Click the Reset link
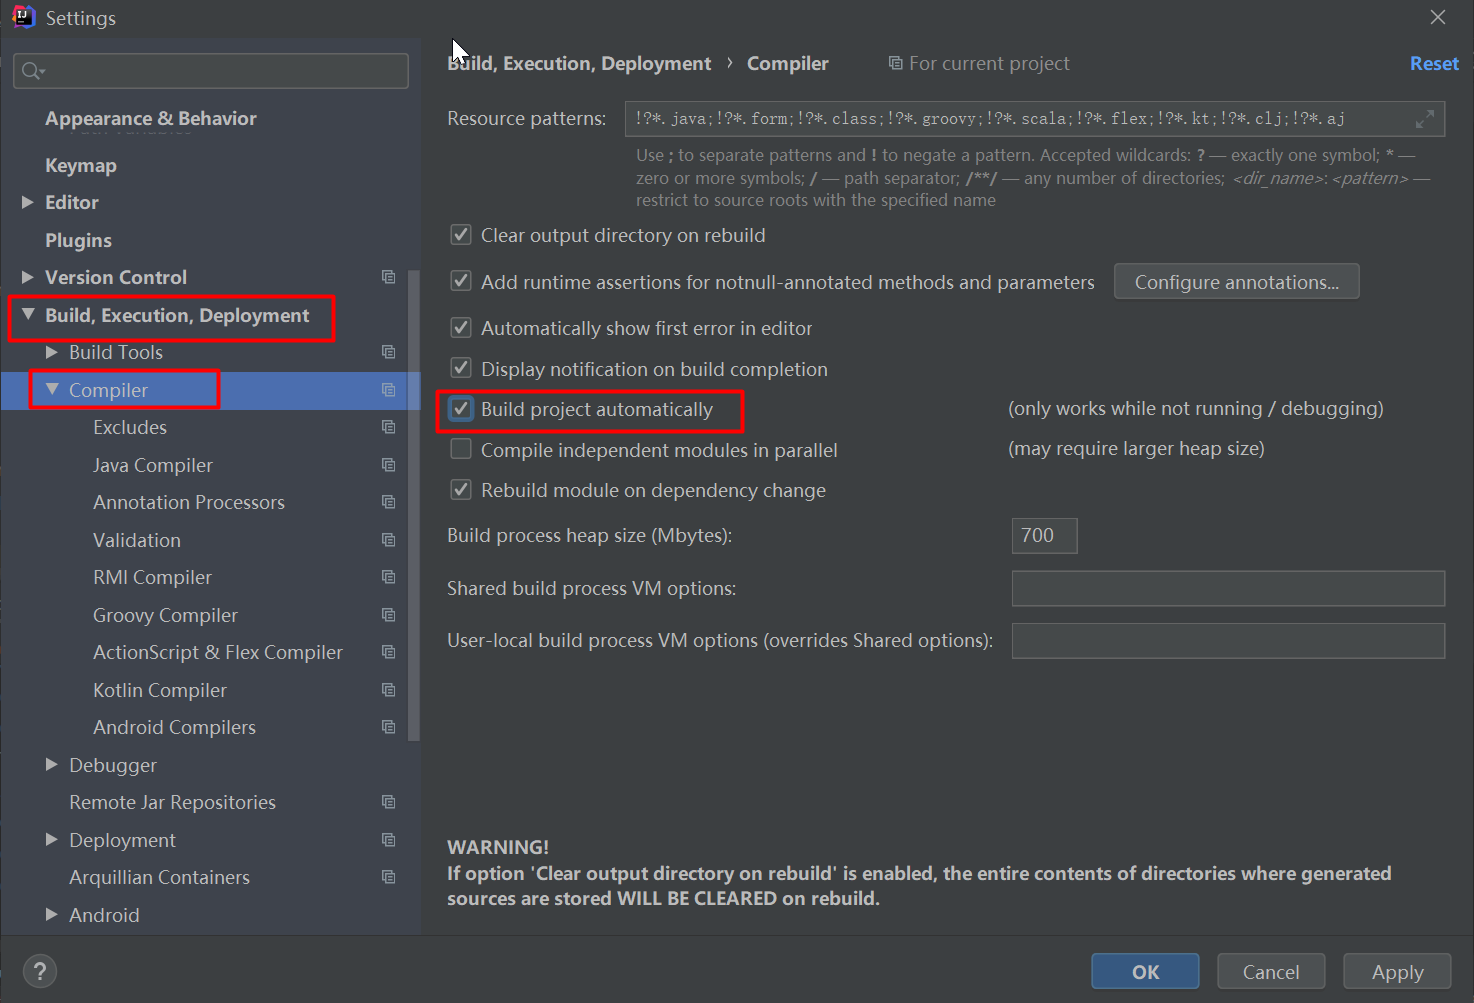This screenshot has width=1474, height=1003. pyautogui.click(x=1434, y=63)
